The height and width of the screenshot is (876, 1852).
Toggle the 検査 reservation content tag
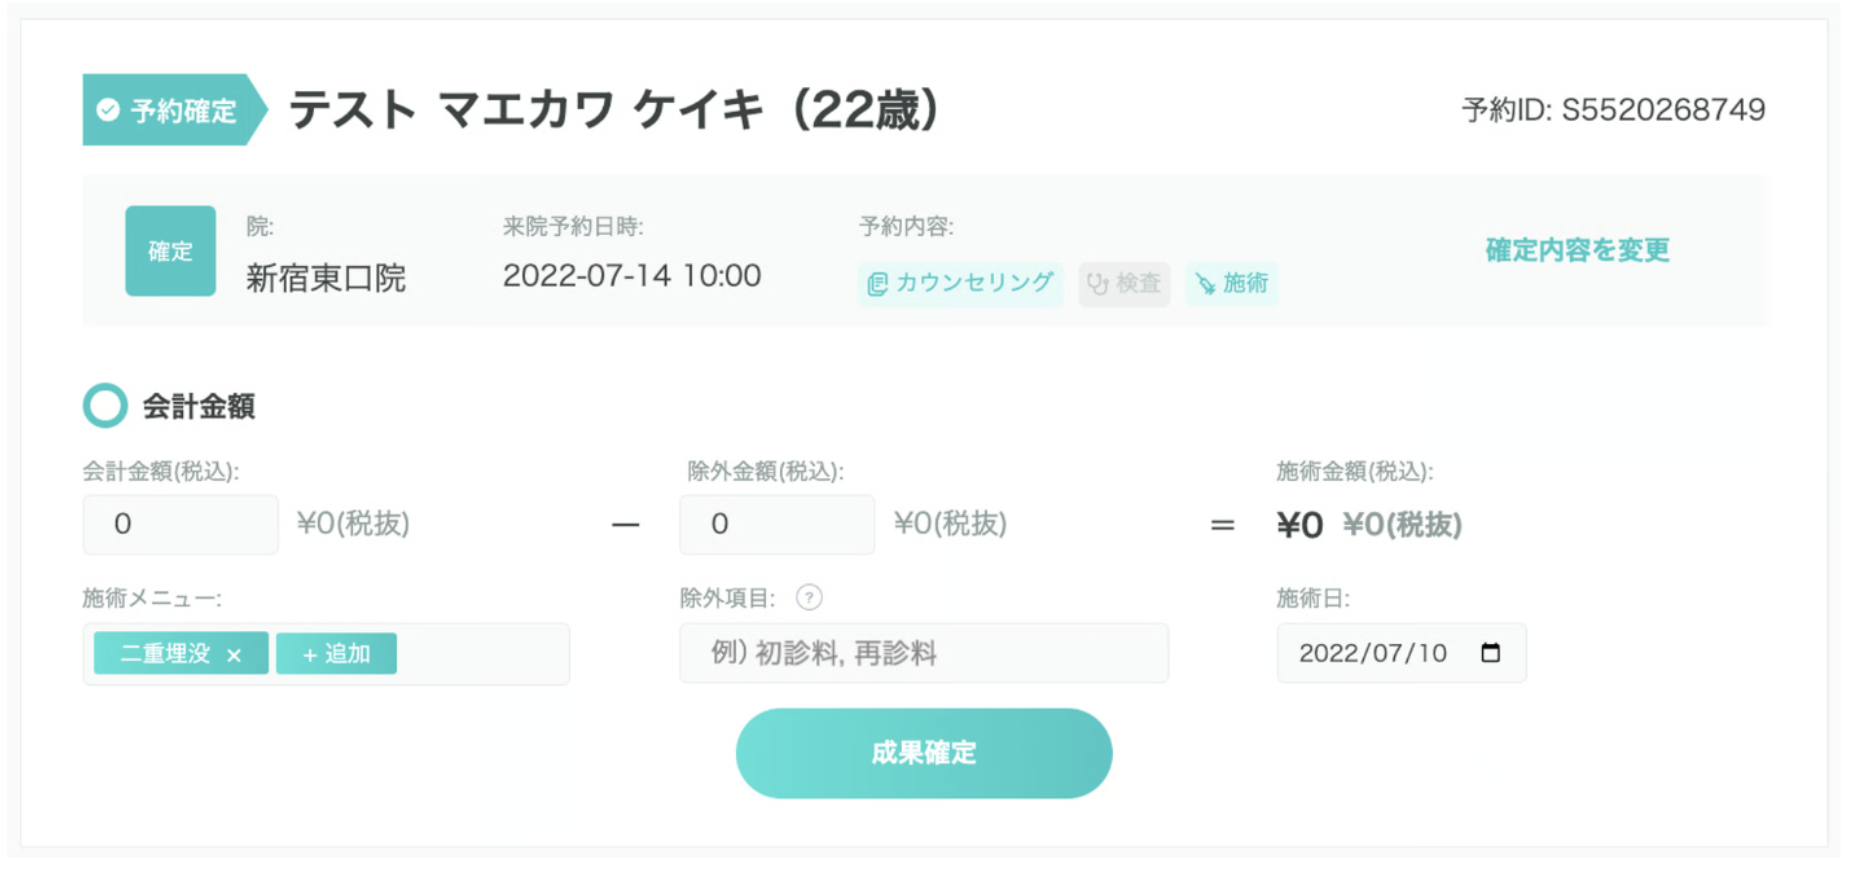(1125, 284)
